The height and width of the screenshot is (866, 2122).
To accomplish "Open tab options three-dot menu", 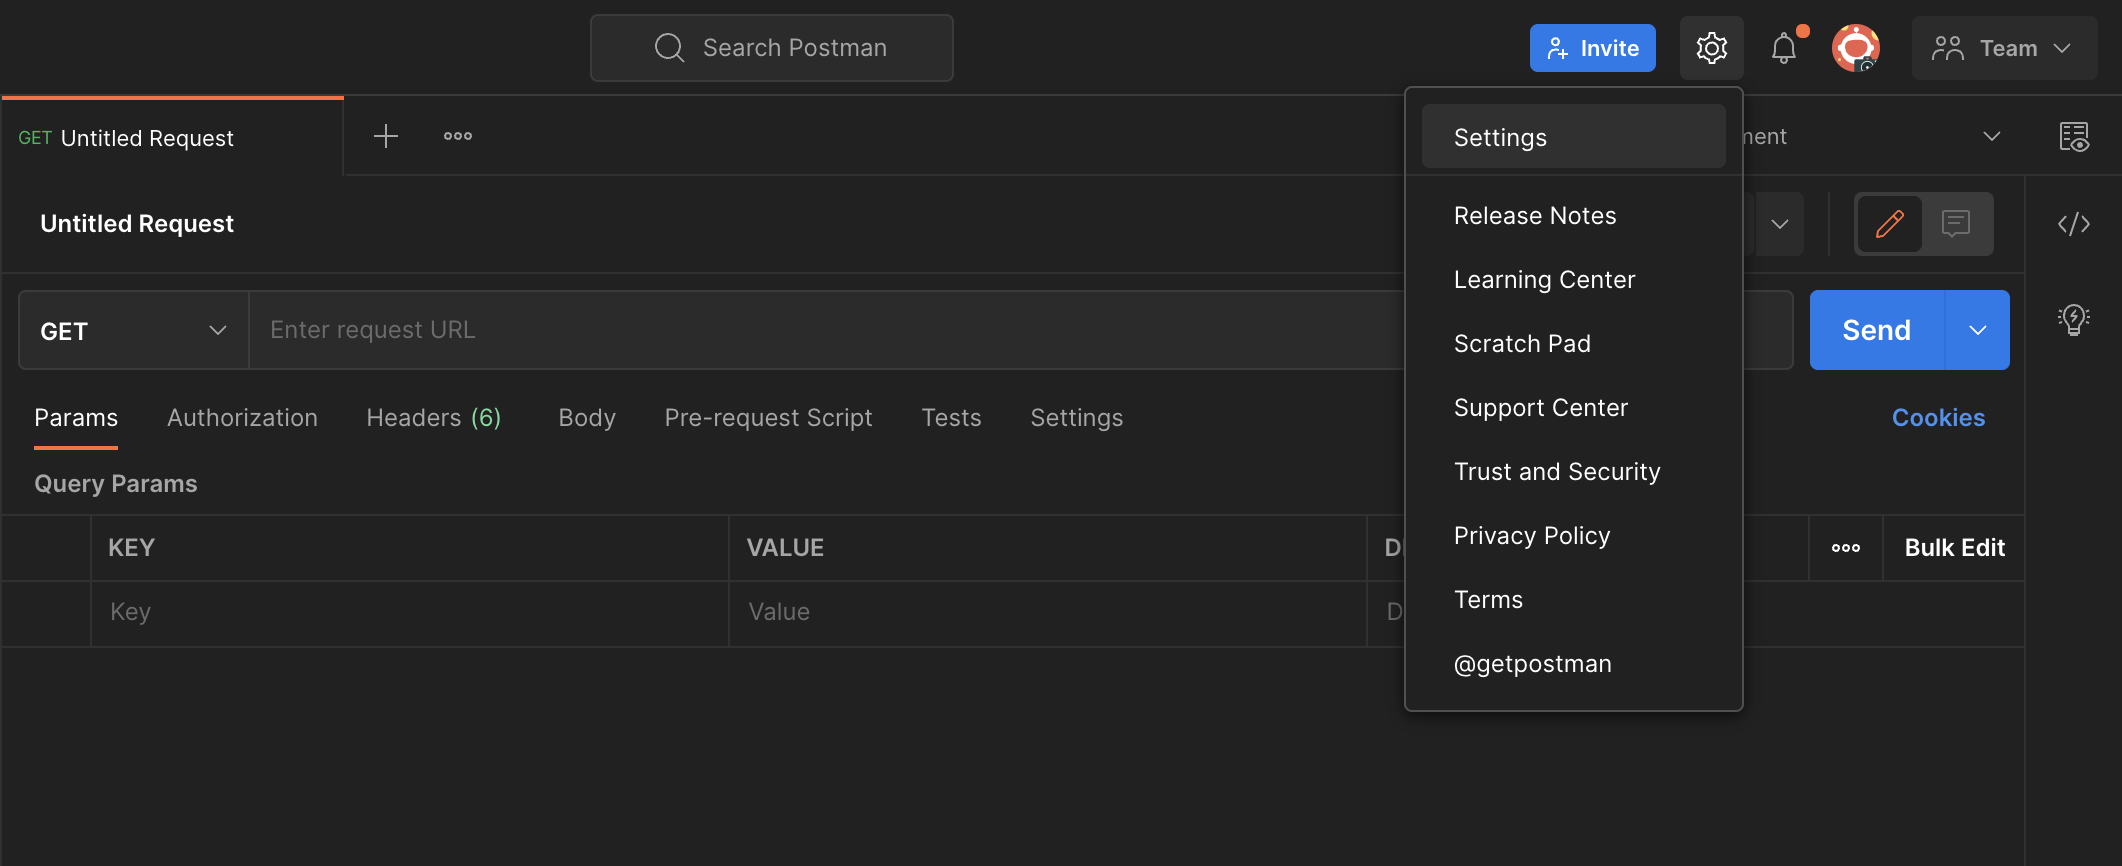I will point(458,136).
